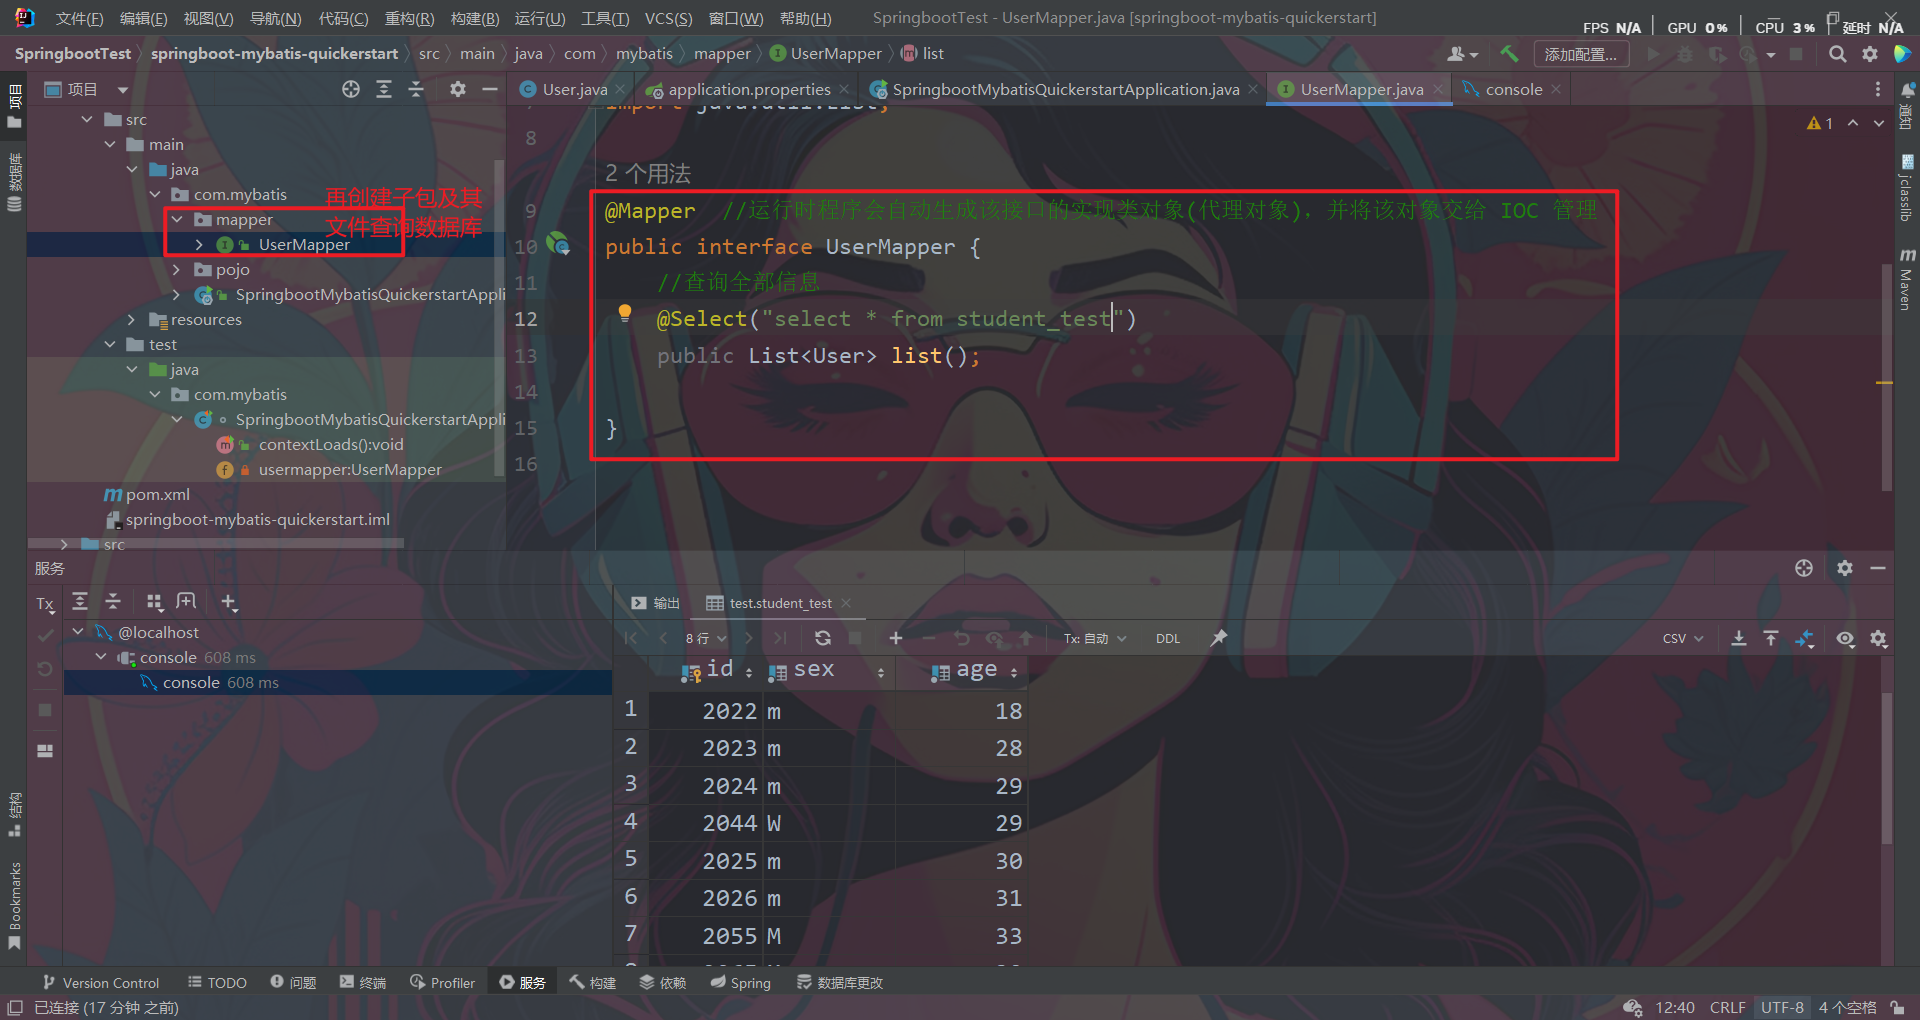Collapse all icon in Project panel header

pos(416,89)
